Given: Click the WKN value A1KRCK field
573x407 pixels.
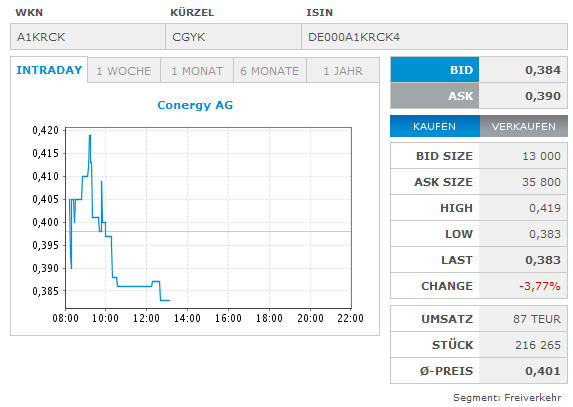Looking at the screenshot, I should (88, 37).
